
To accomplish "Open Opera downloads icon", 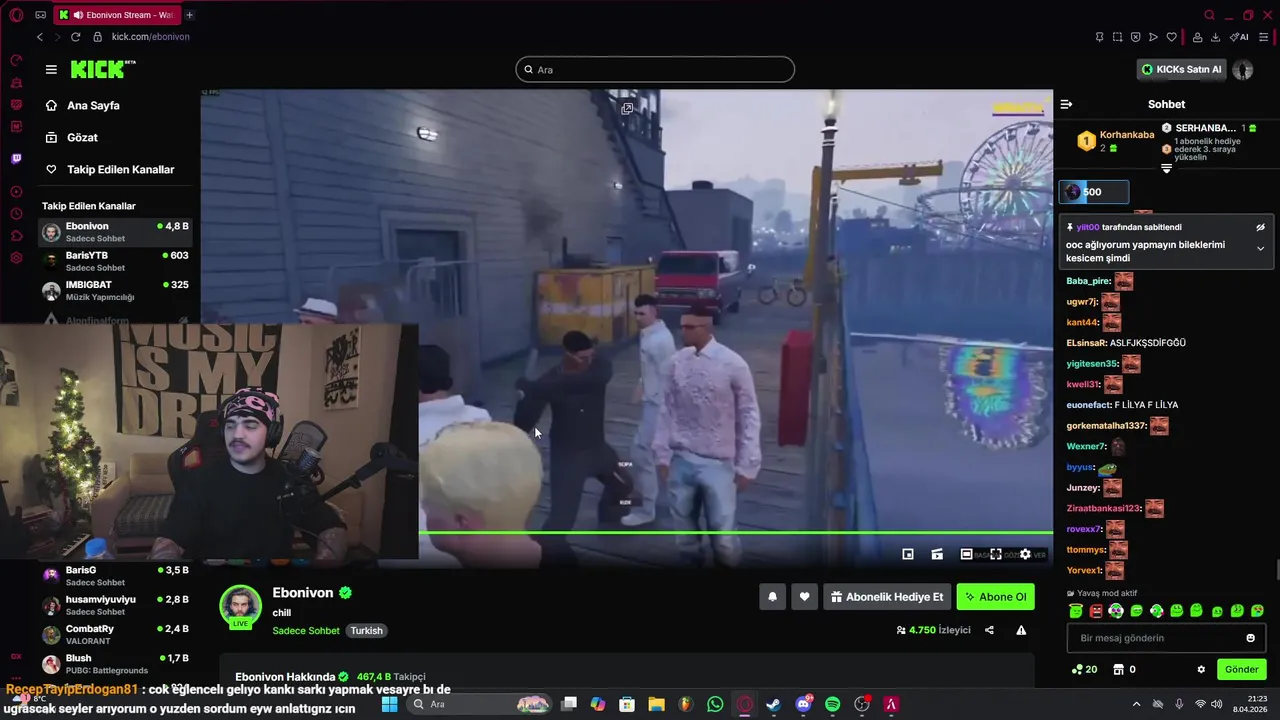I will coord(1215,37).
